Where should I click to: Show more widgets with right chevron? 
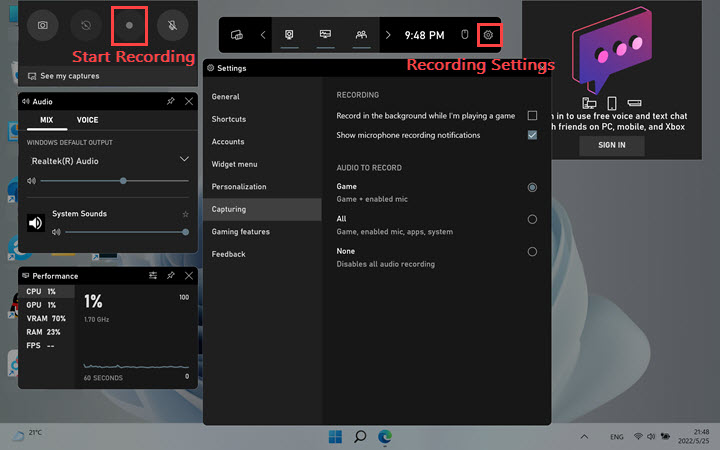tap(388, 34)
